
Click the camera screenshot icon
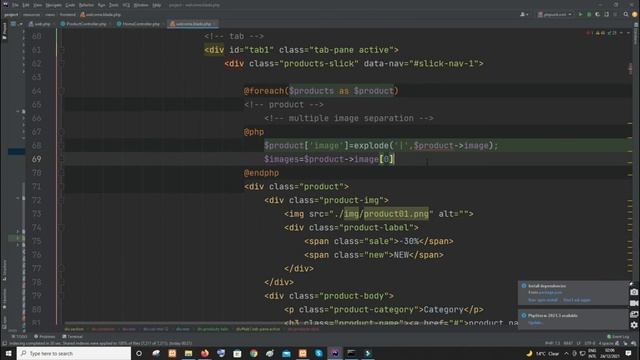(x=634, y=292)
